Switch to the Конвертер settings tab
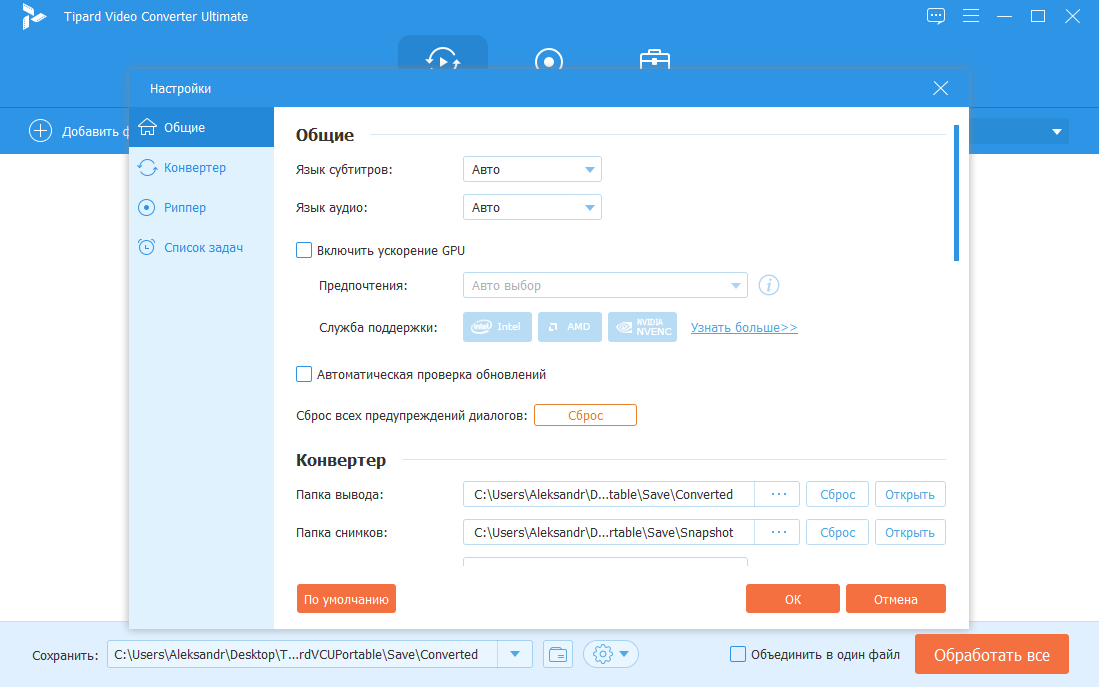1099x687 pixels. [195, 168]
